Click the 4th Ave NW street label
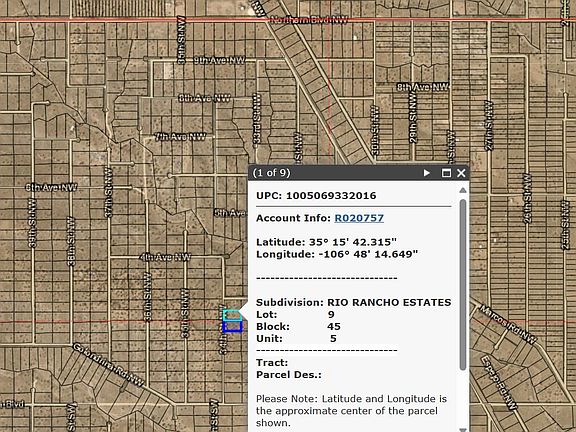 (x=165, y=257)
